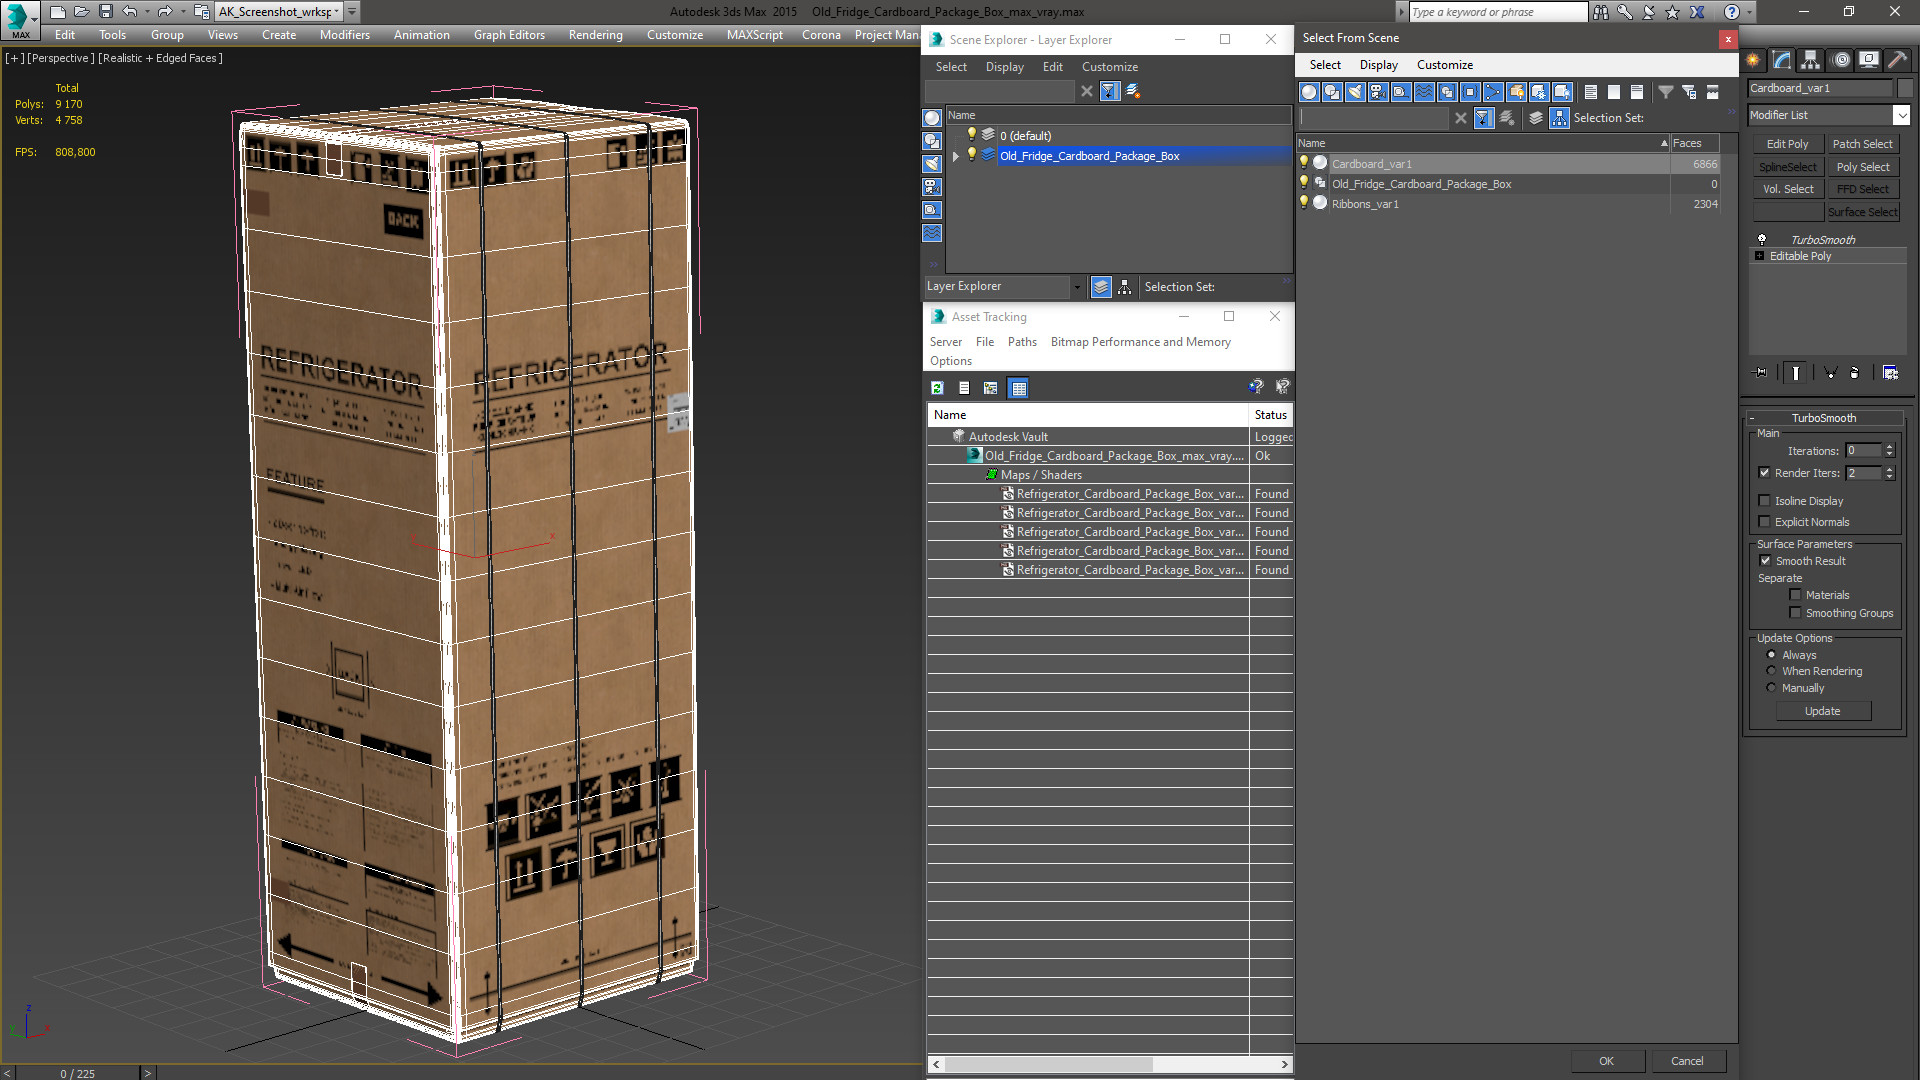Click Invert Selection icon in Select From Scene
The height and width of the screenshot is (1080, 1920).
pyautogui.click(x=1637, y=92)
